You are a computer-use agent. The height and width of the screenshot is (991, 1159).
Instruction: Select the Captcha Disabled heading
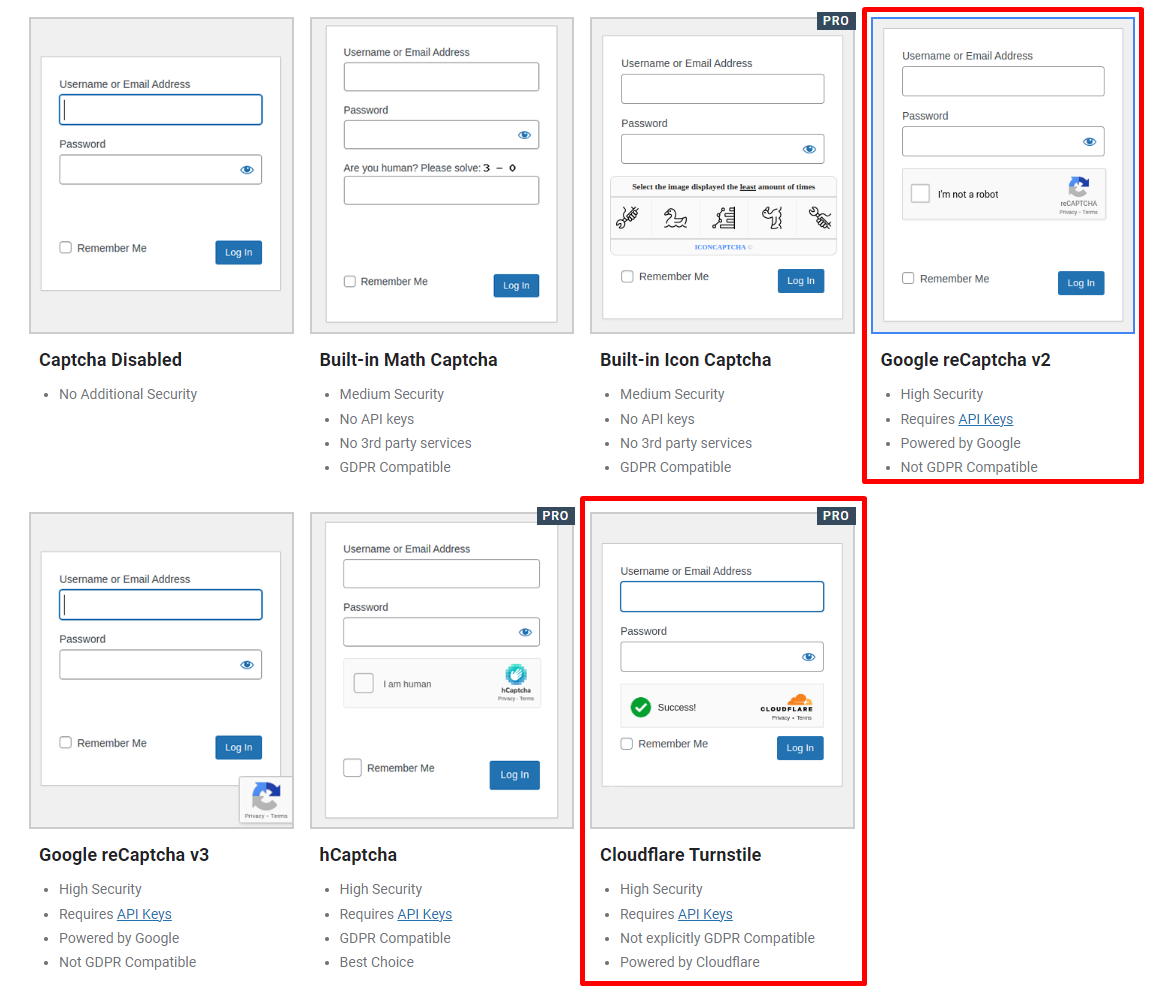[110, 360]
